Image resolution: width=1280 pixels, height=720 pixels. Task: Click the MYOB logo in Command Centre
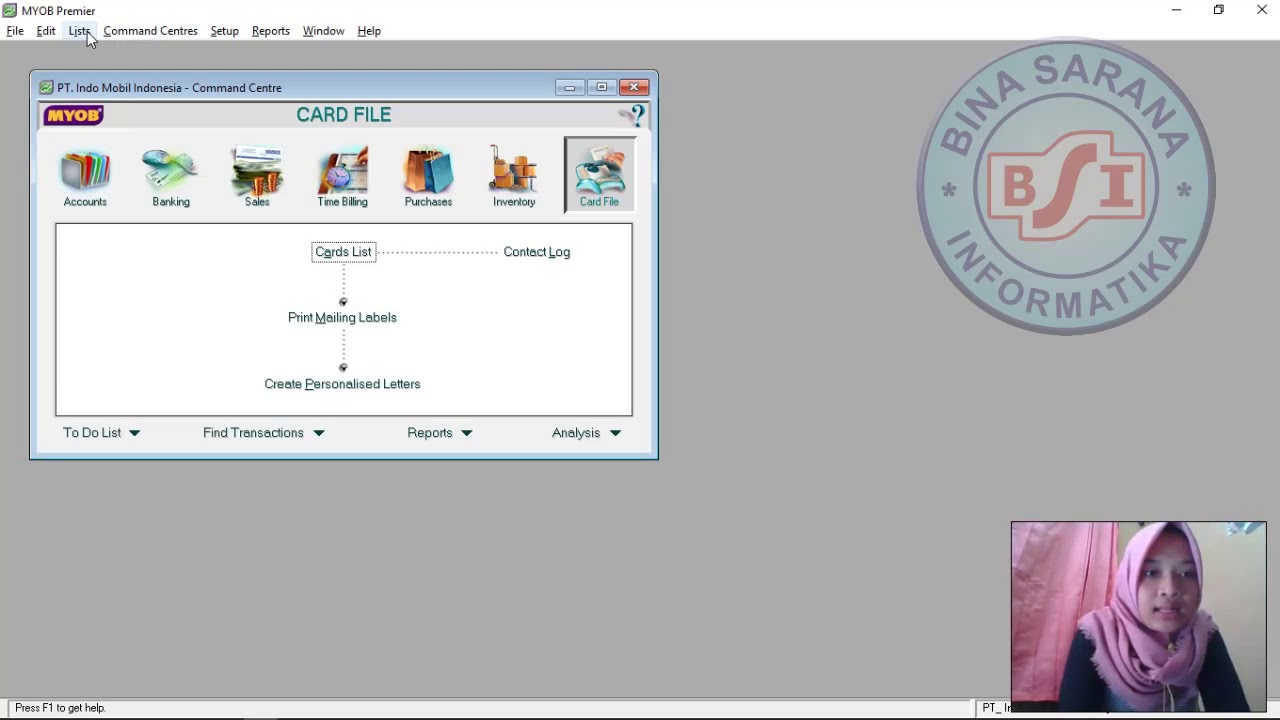73,115
